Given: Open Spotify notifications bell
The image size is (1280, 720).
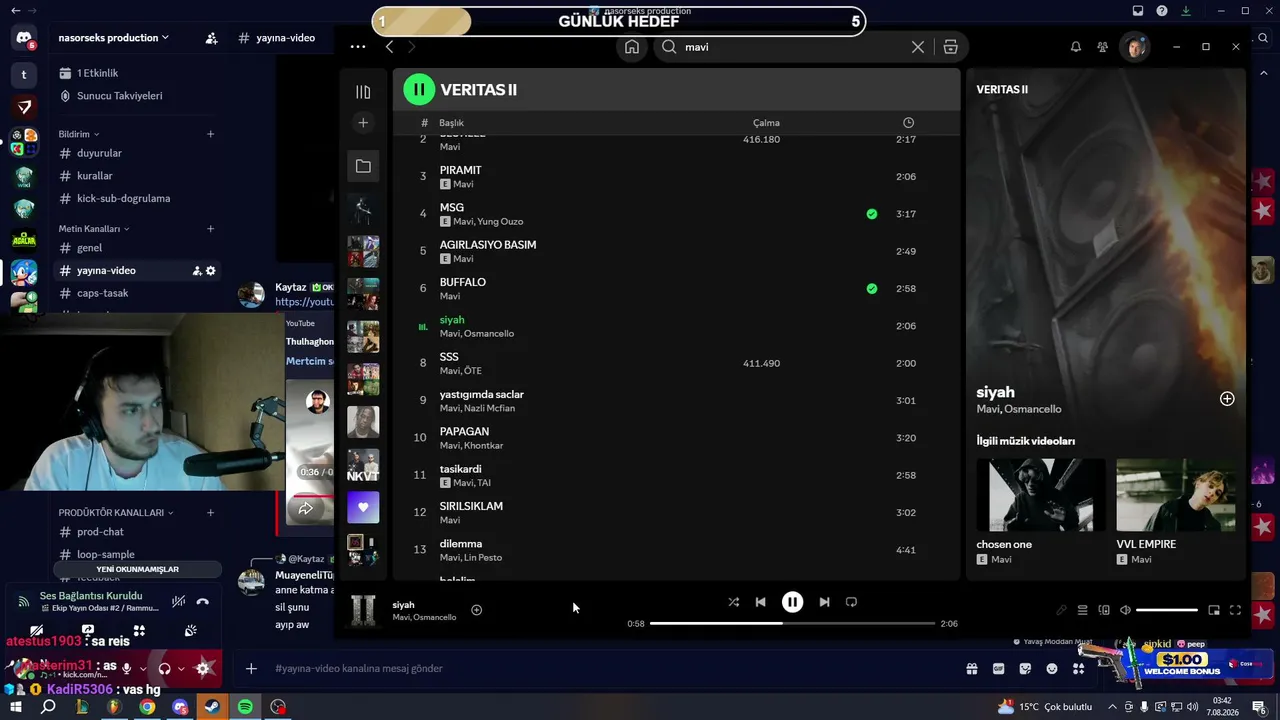Looking at the screenshot, I should [1076, 47].
